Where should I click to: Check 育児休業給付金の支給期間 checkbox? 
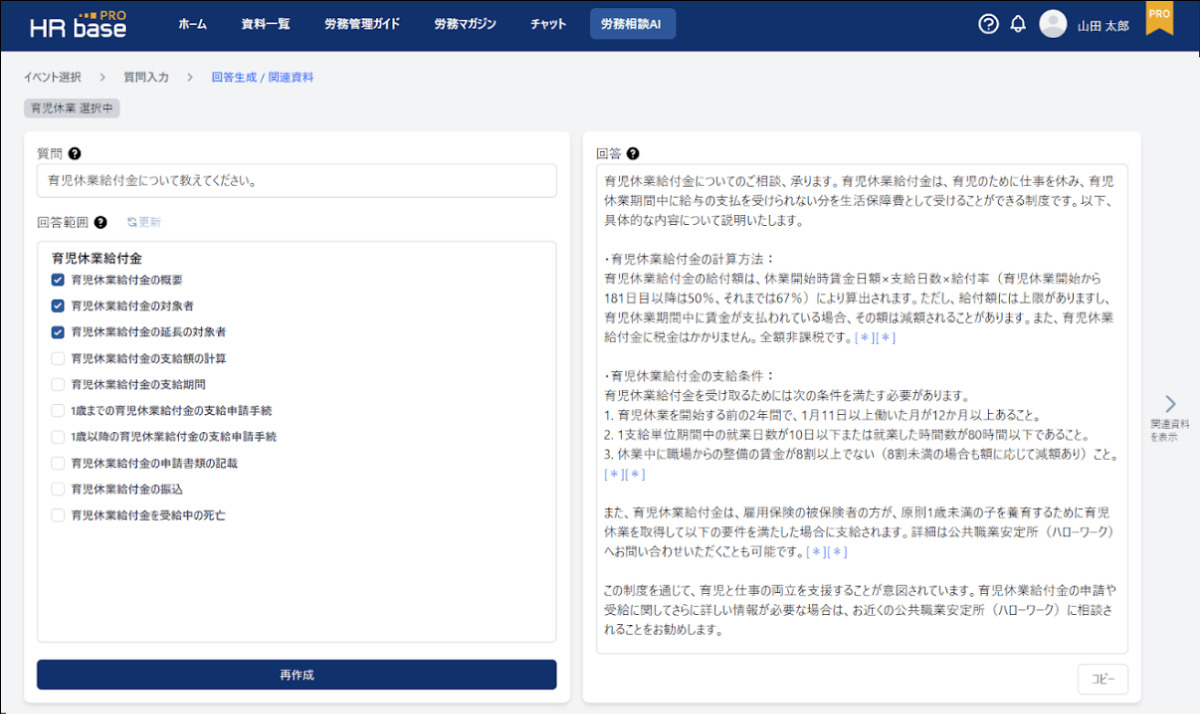tap(58, 384)
